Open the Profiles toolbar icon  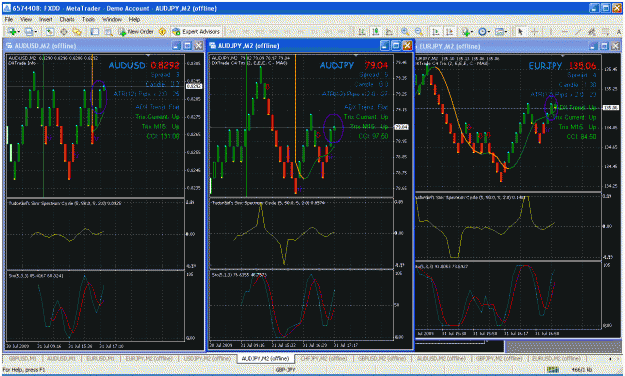[x=30, y=31]
